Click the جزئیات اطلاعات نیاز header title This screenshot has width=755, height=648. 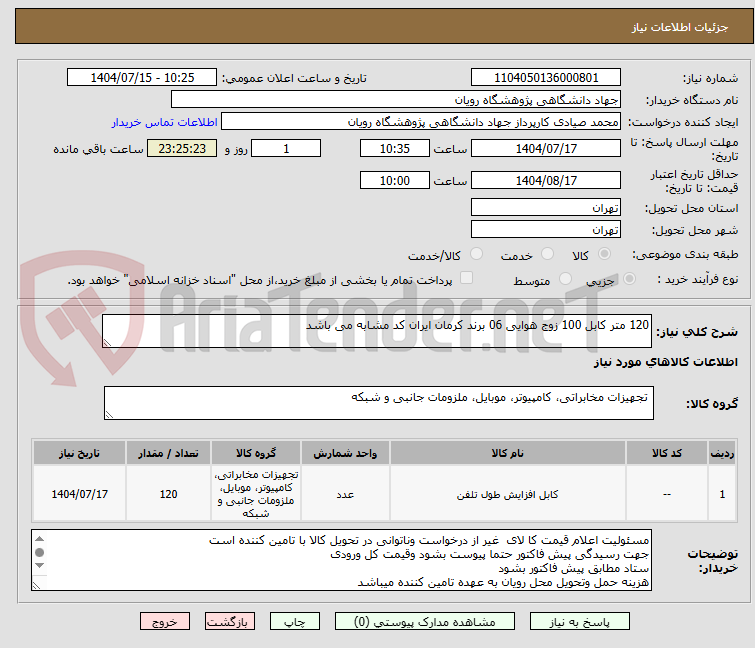coord(680,27)
